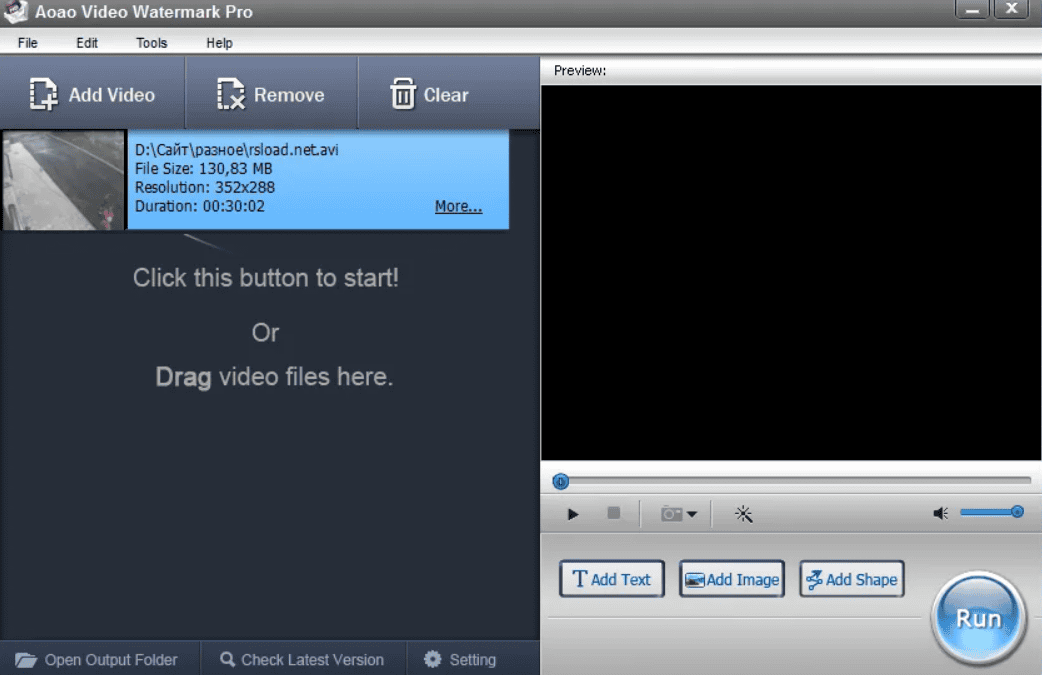The width and height of the screenshot is (1042, 675).
Task: Start processing with the Run button
Action: click(x=978, y=618)
